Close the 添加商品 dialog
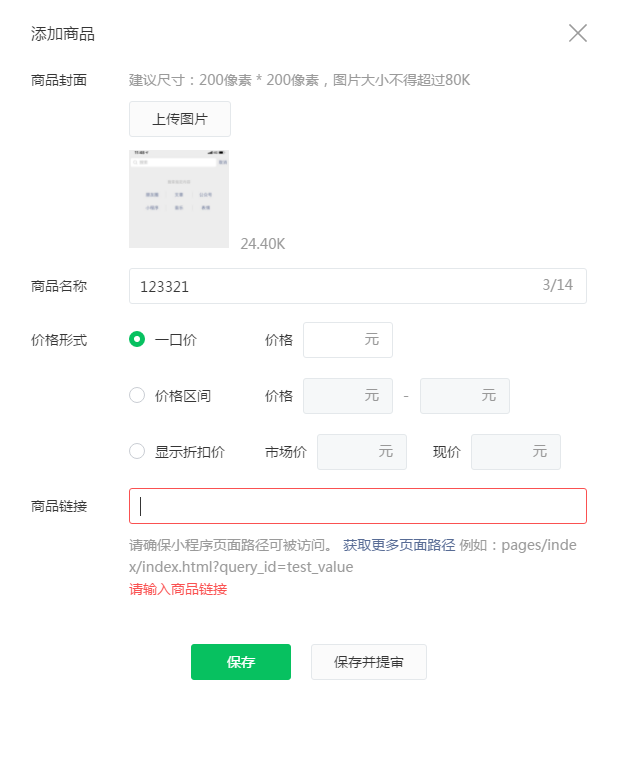The width and height of the screenshot is (638, 768). [577, 33]
